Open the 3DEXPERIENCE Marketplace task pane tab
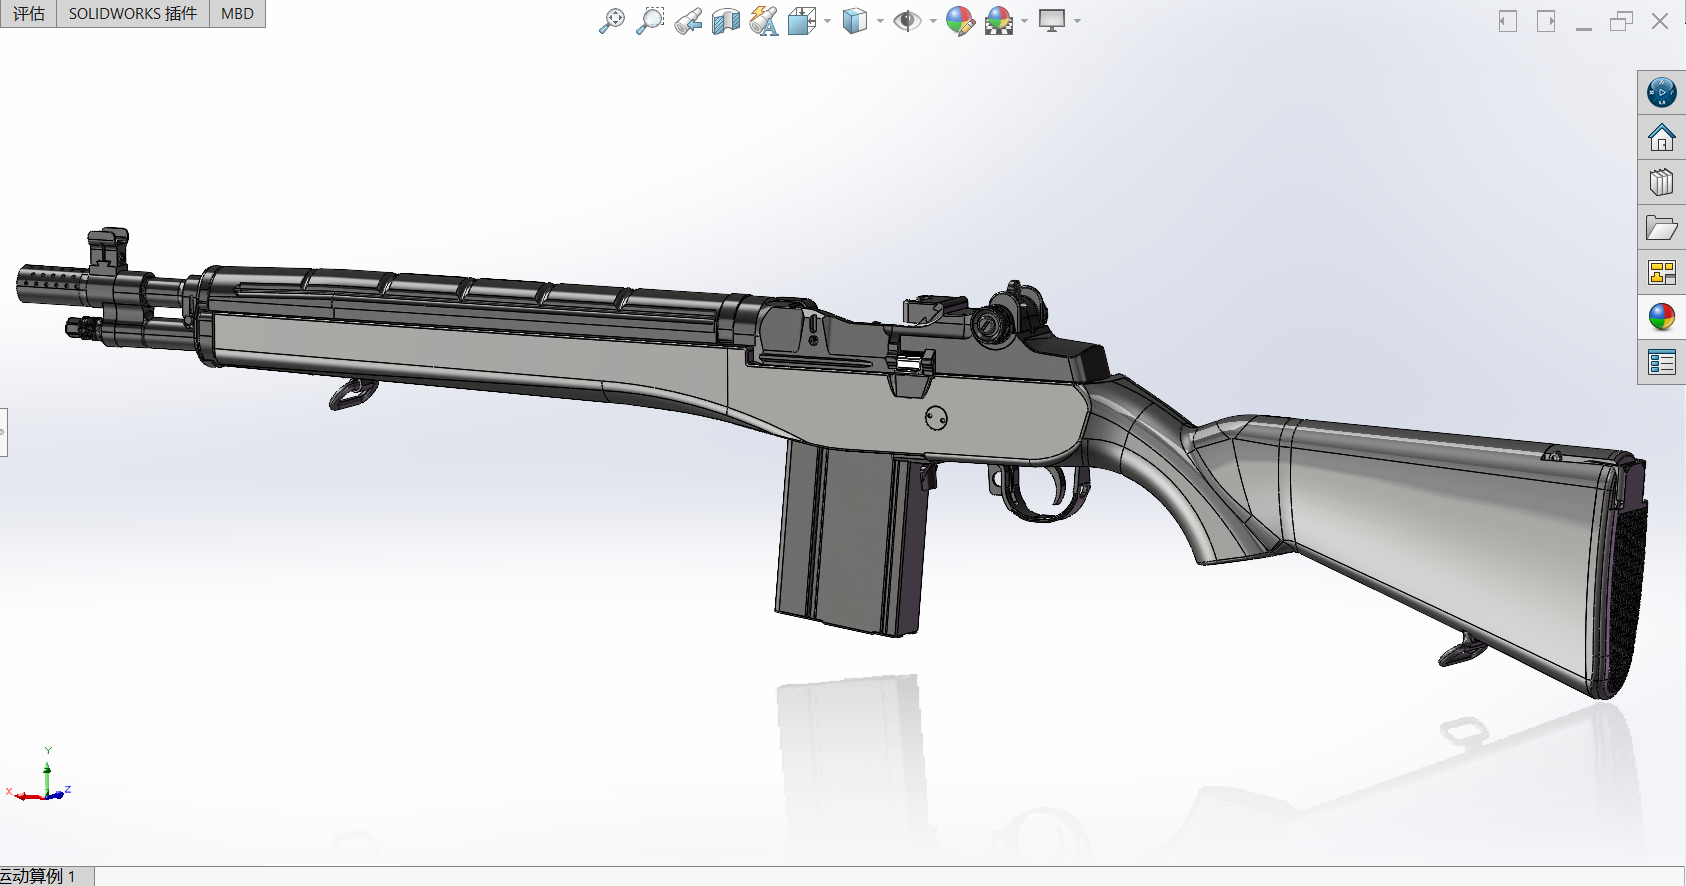 (x=1661, y=92)
